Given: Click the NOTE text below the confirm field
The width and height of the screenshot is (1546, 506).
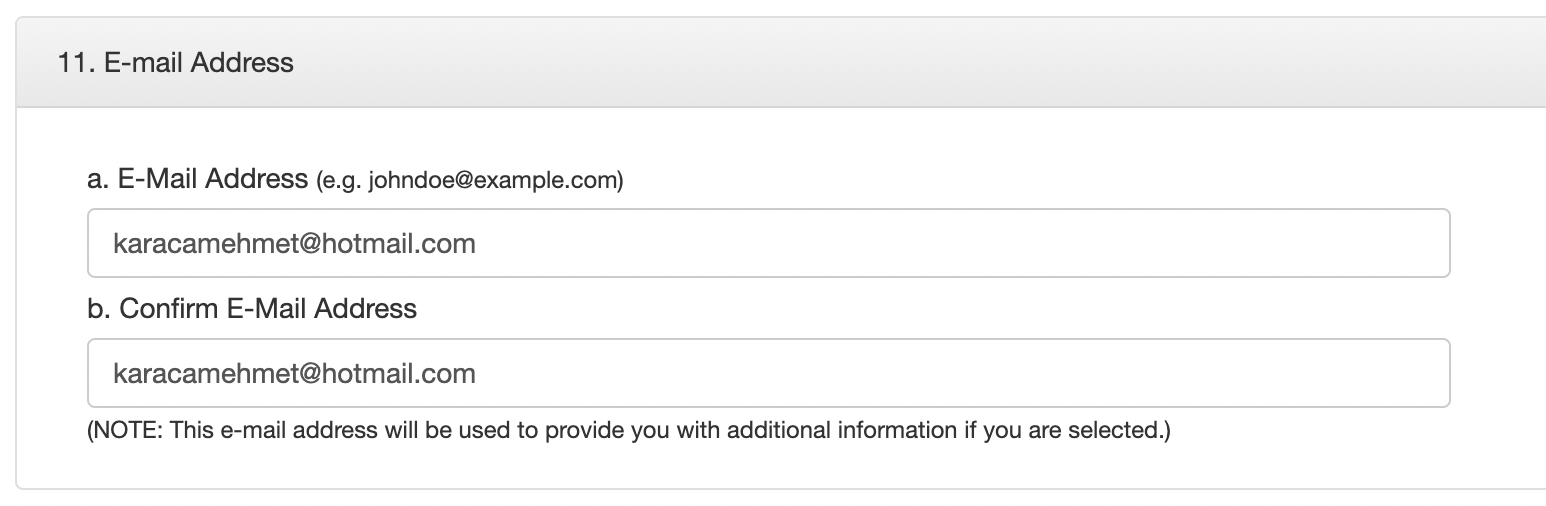Looking at the screenshot, I should (629, 431).
